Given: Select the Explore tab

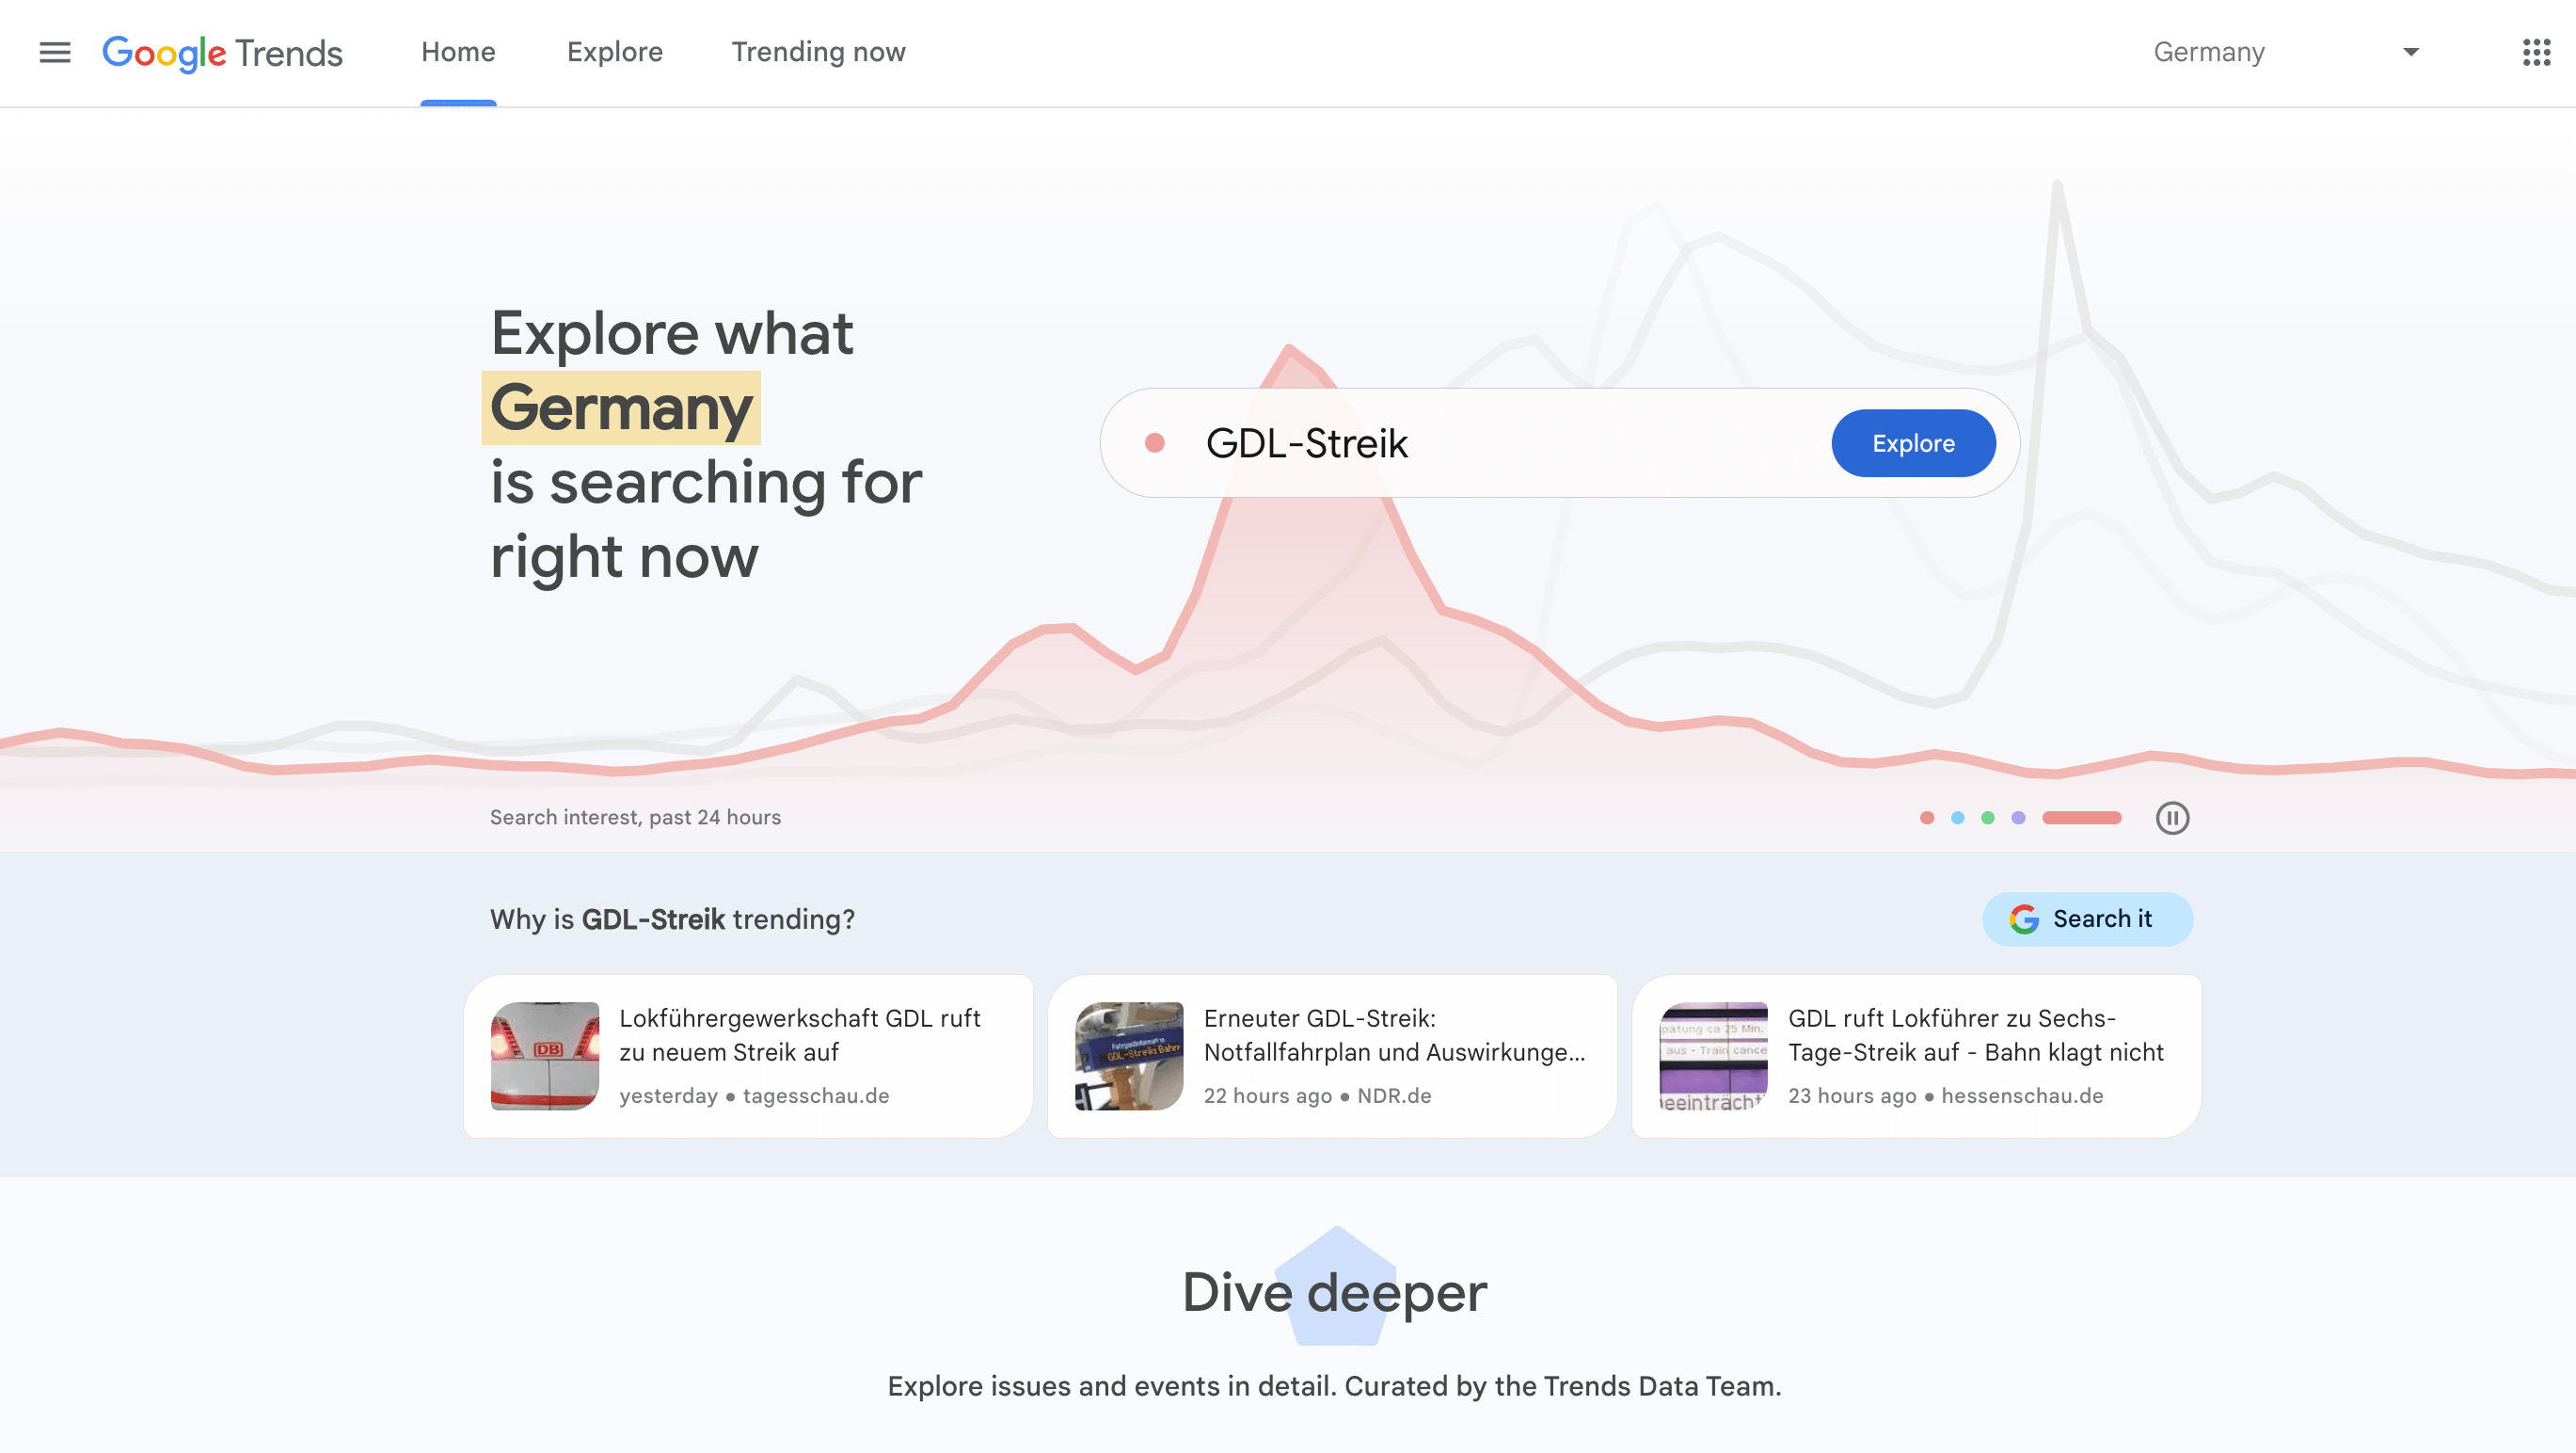Looking at the screenshot, I should pos(614,52).
